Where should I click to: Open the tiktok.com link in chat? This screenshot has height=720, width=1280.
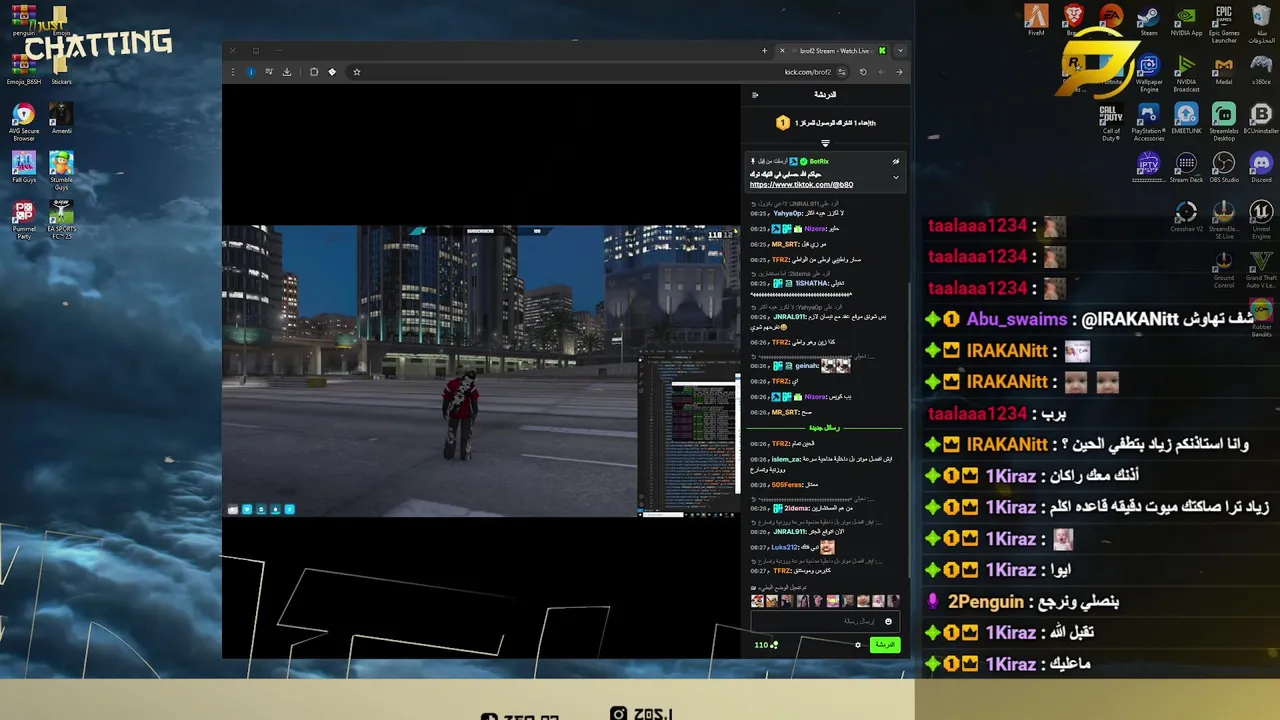pyautogui.click(x=801, y=185)
